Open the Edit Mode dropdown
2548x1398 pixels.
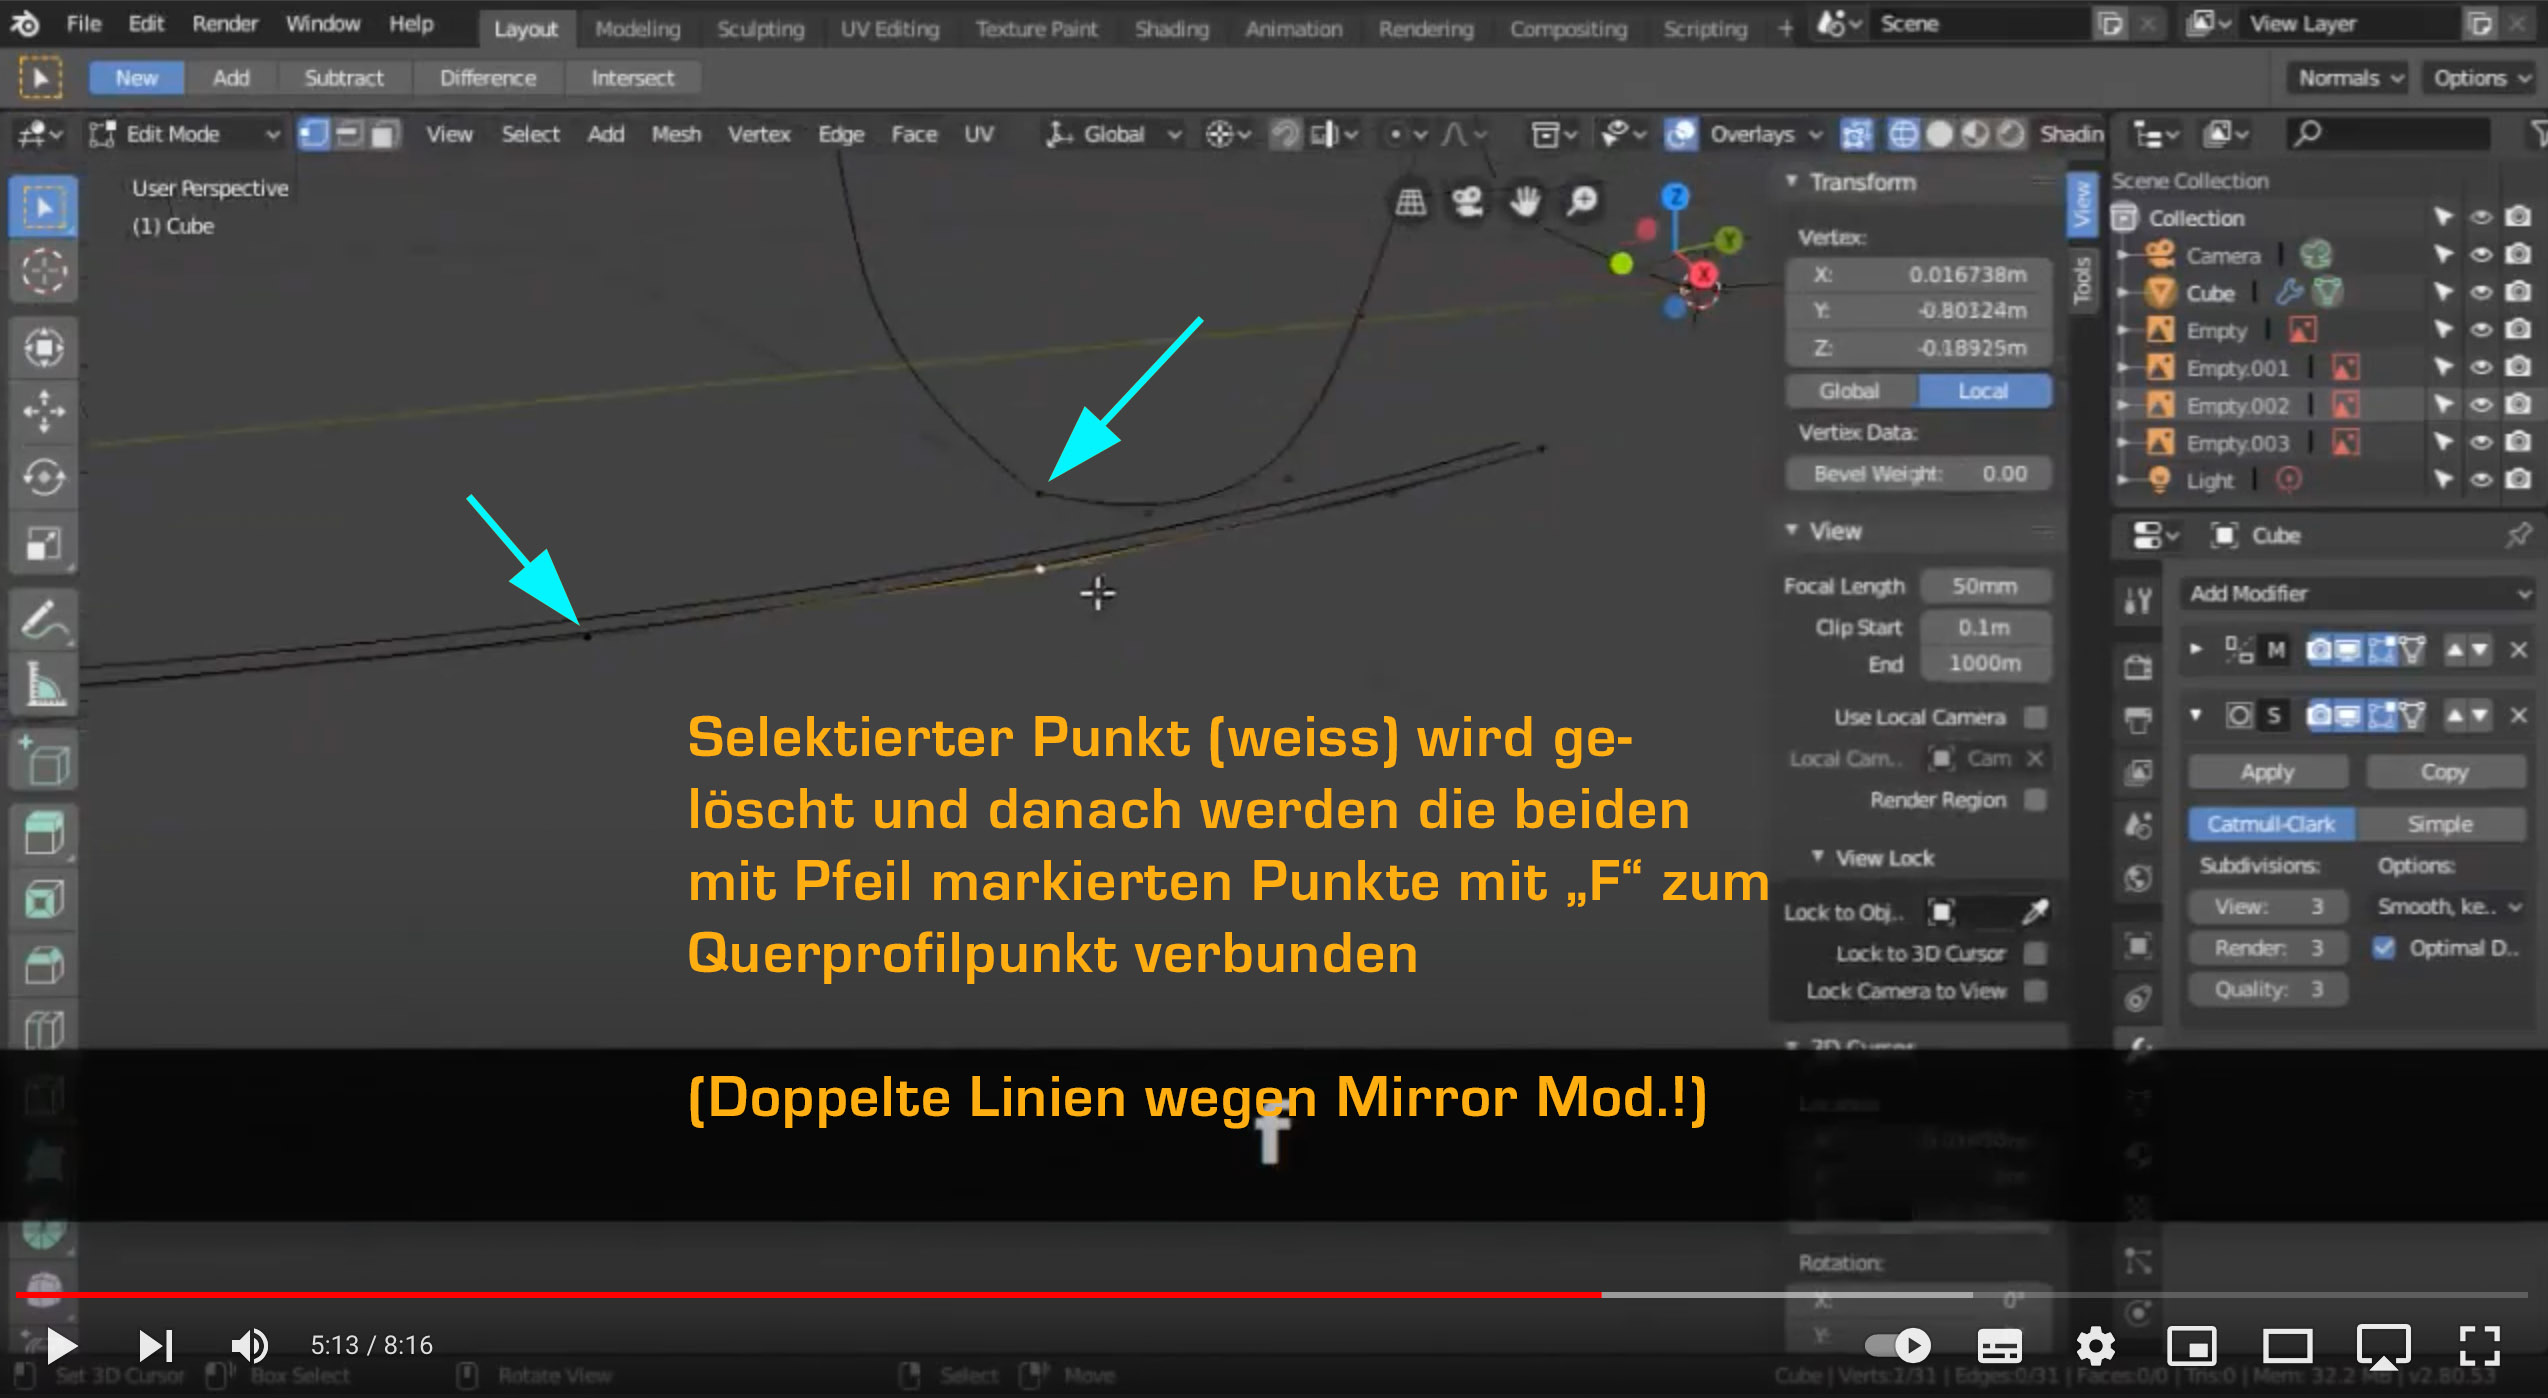coord(184,134)
